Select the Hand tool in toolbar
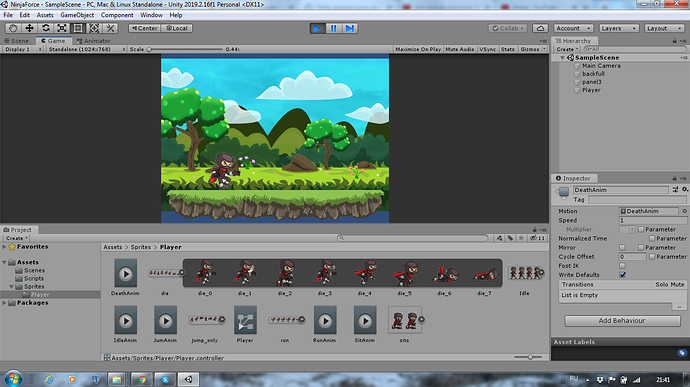This screenshot has width=690, height=387. pos(13,28)
